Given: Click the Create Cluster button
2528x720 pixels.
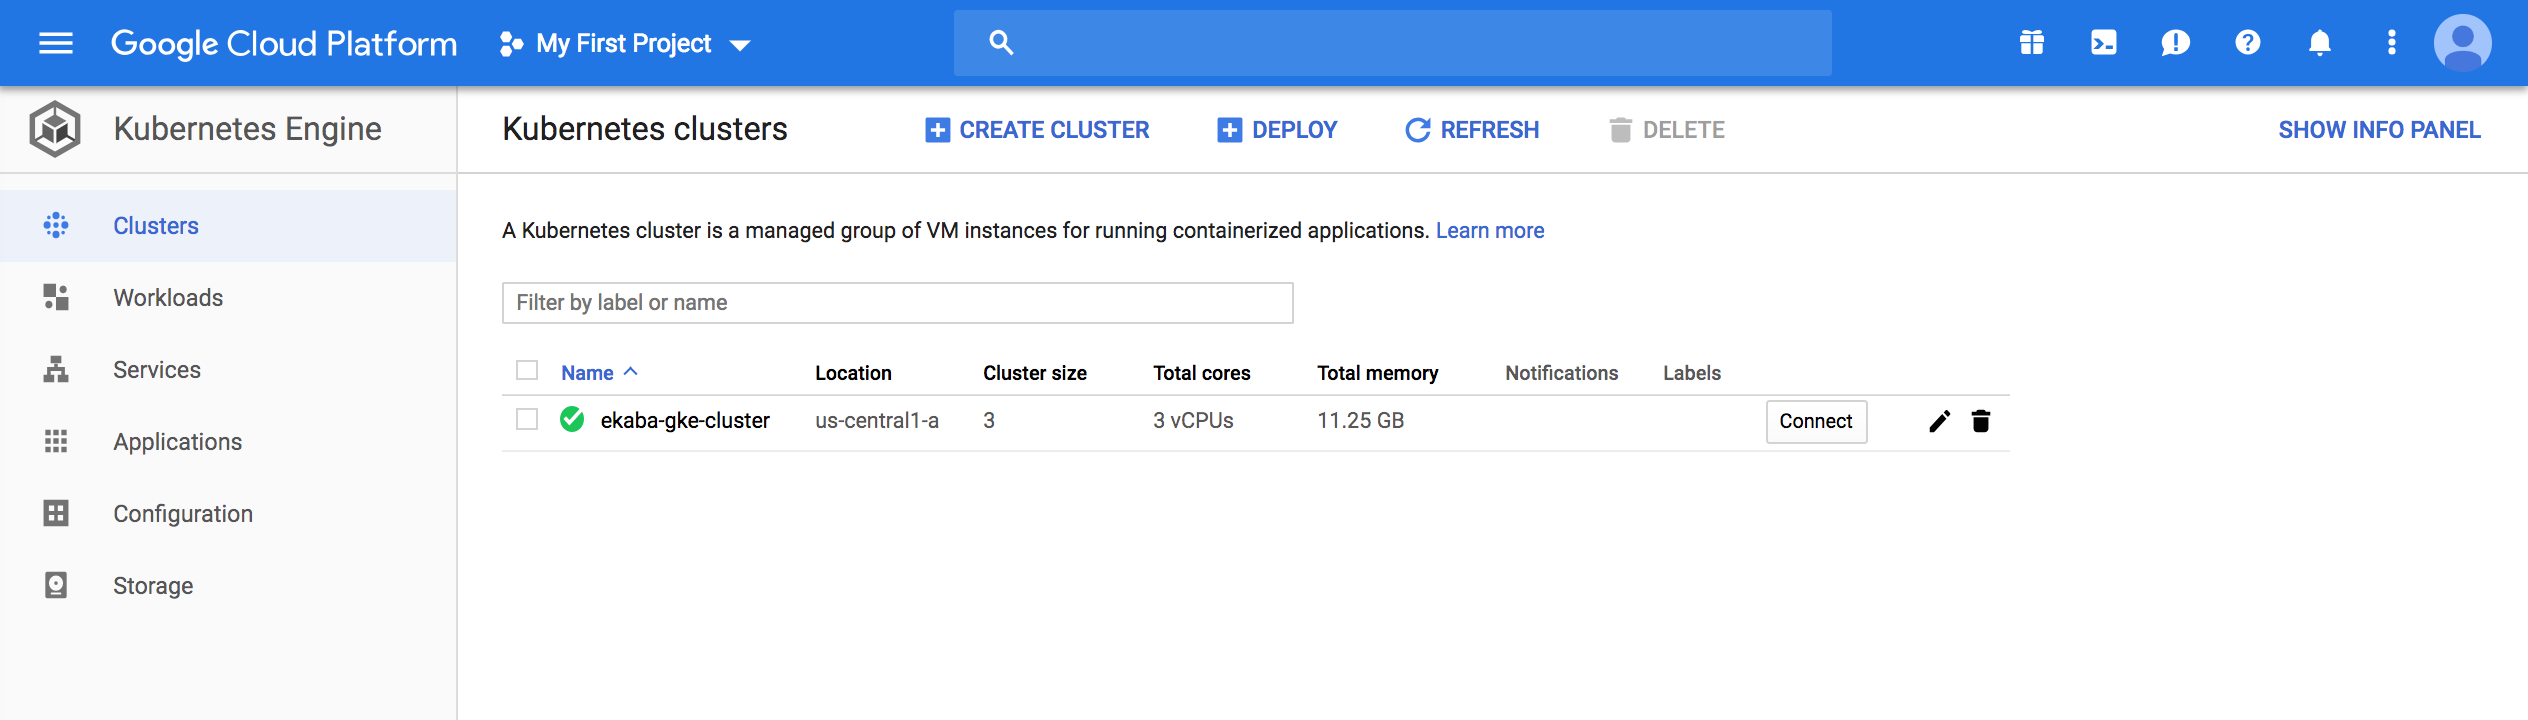Looking at the screenshot, I should click(x=1037, y=130).
